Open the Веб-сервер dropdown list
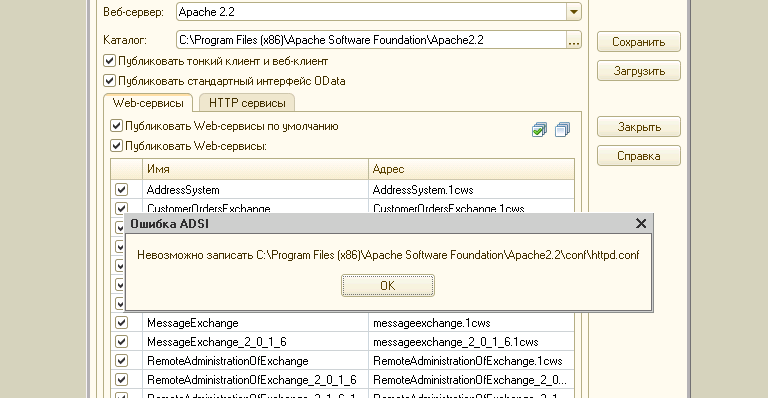768x398 pixels. point(574,12)
